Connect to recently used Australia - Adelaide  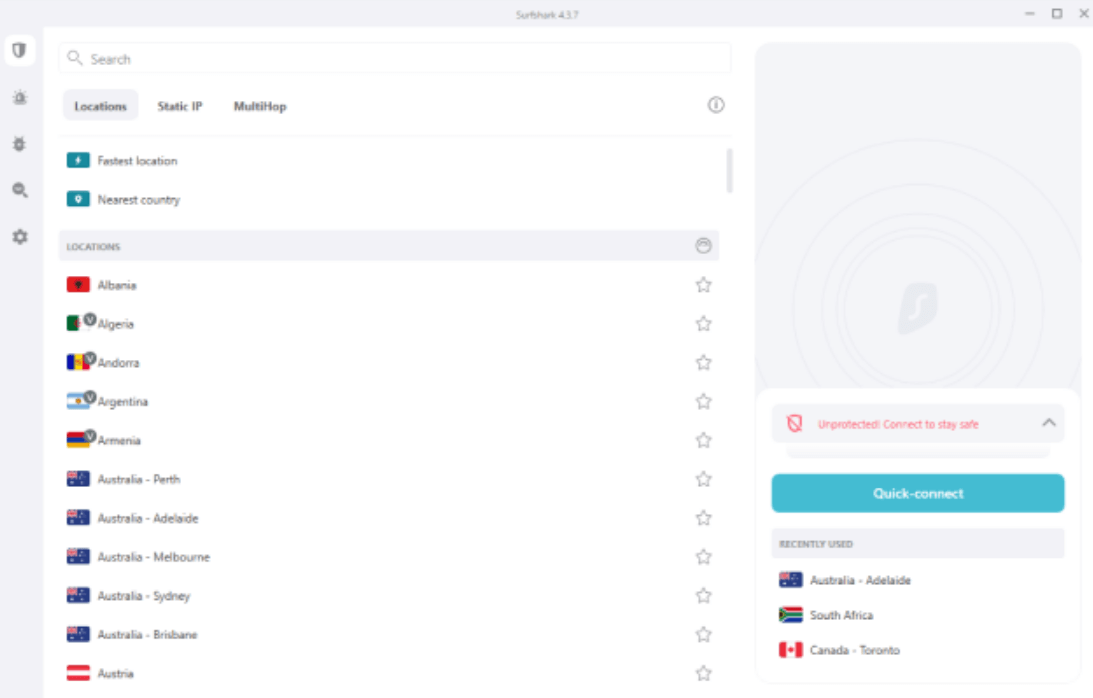[917, 580]
